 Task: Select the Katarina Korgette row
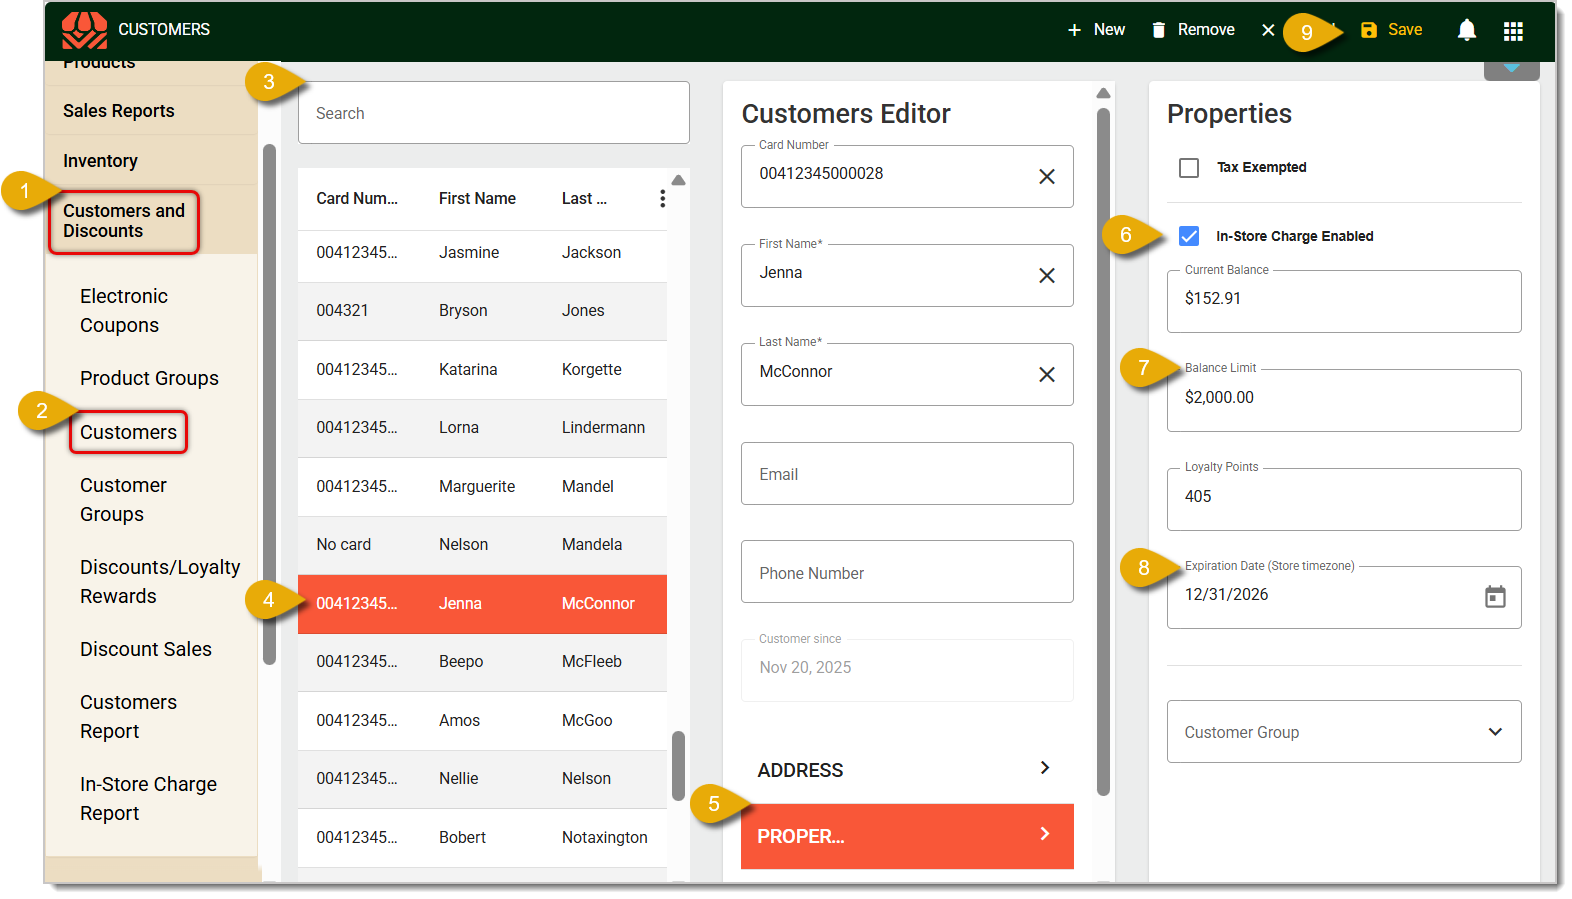pyautogui.click(x=482, y=370)
